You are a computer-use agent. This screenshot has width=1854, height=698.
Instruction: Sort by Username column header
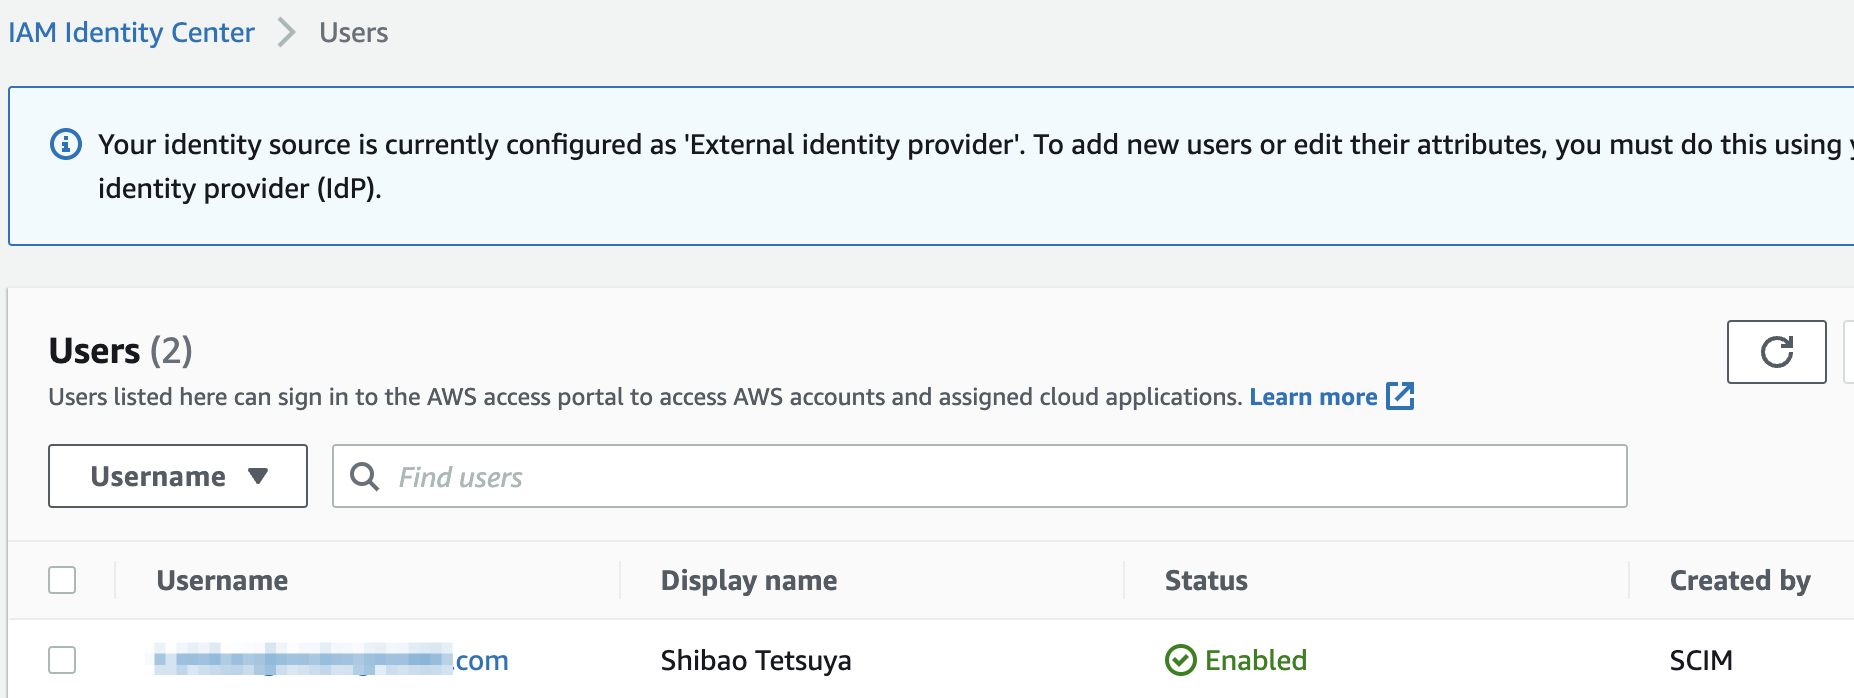click(222, 581)
